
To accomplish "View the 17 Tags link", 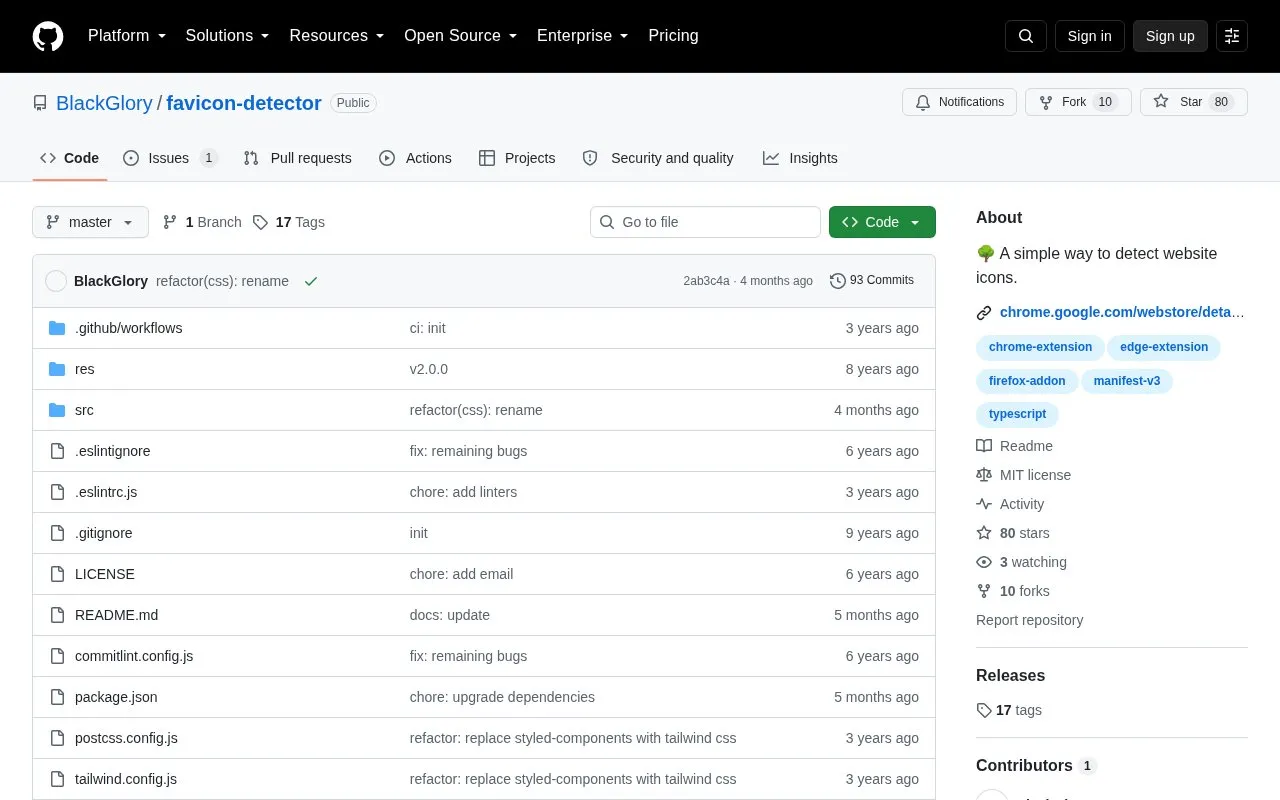I will (x=288, y=222).
